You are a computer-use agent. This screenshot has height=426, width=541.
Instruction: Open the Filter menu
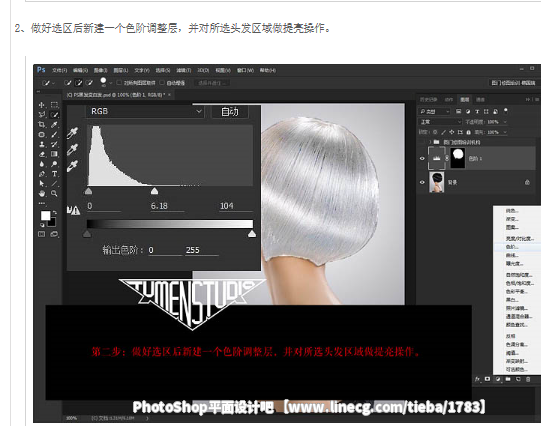(x=184, y=70)
